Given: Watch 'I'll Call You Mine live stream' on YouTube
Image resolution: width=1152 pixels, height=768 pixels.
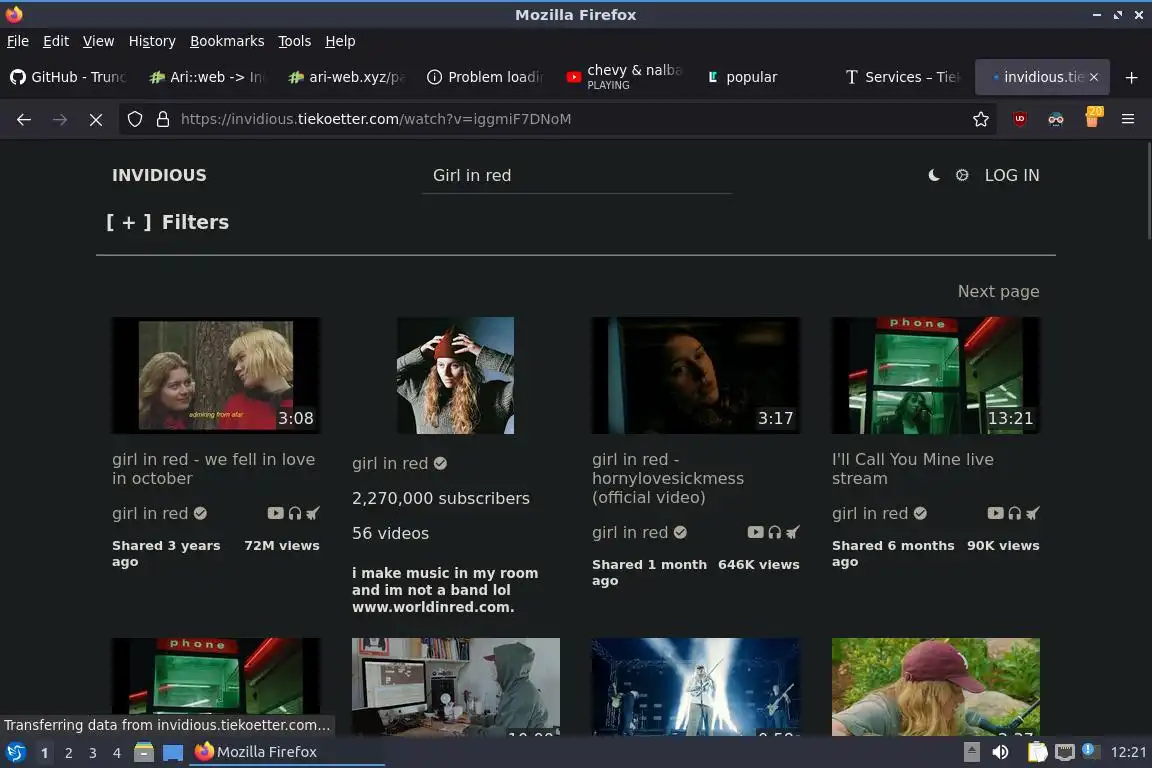Looking at the screenshot, I should (996, 514).
